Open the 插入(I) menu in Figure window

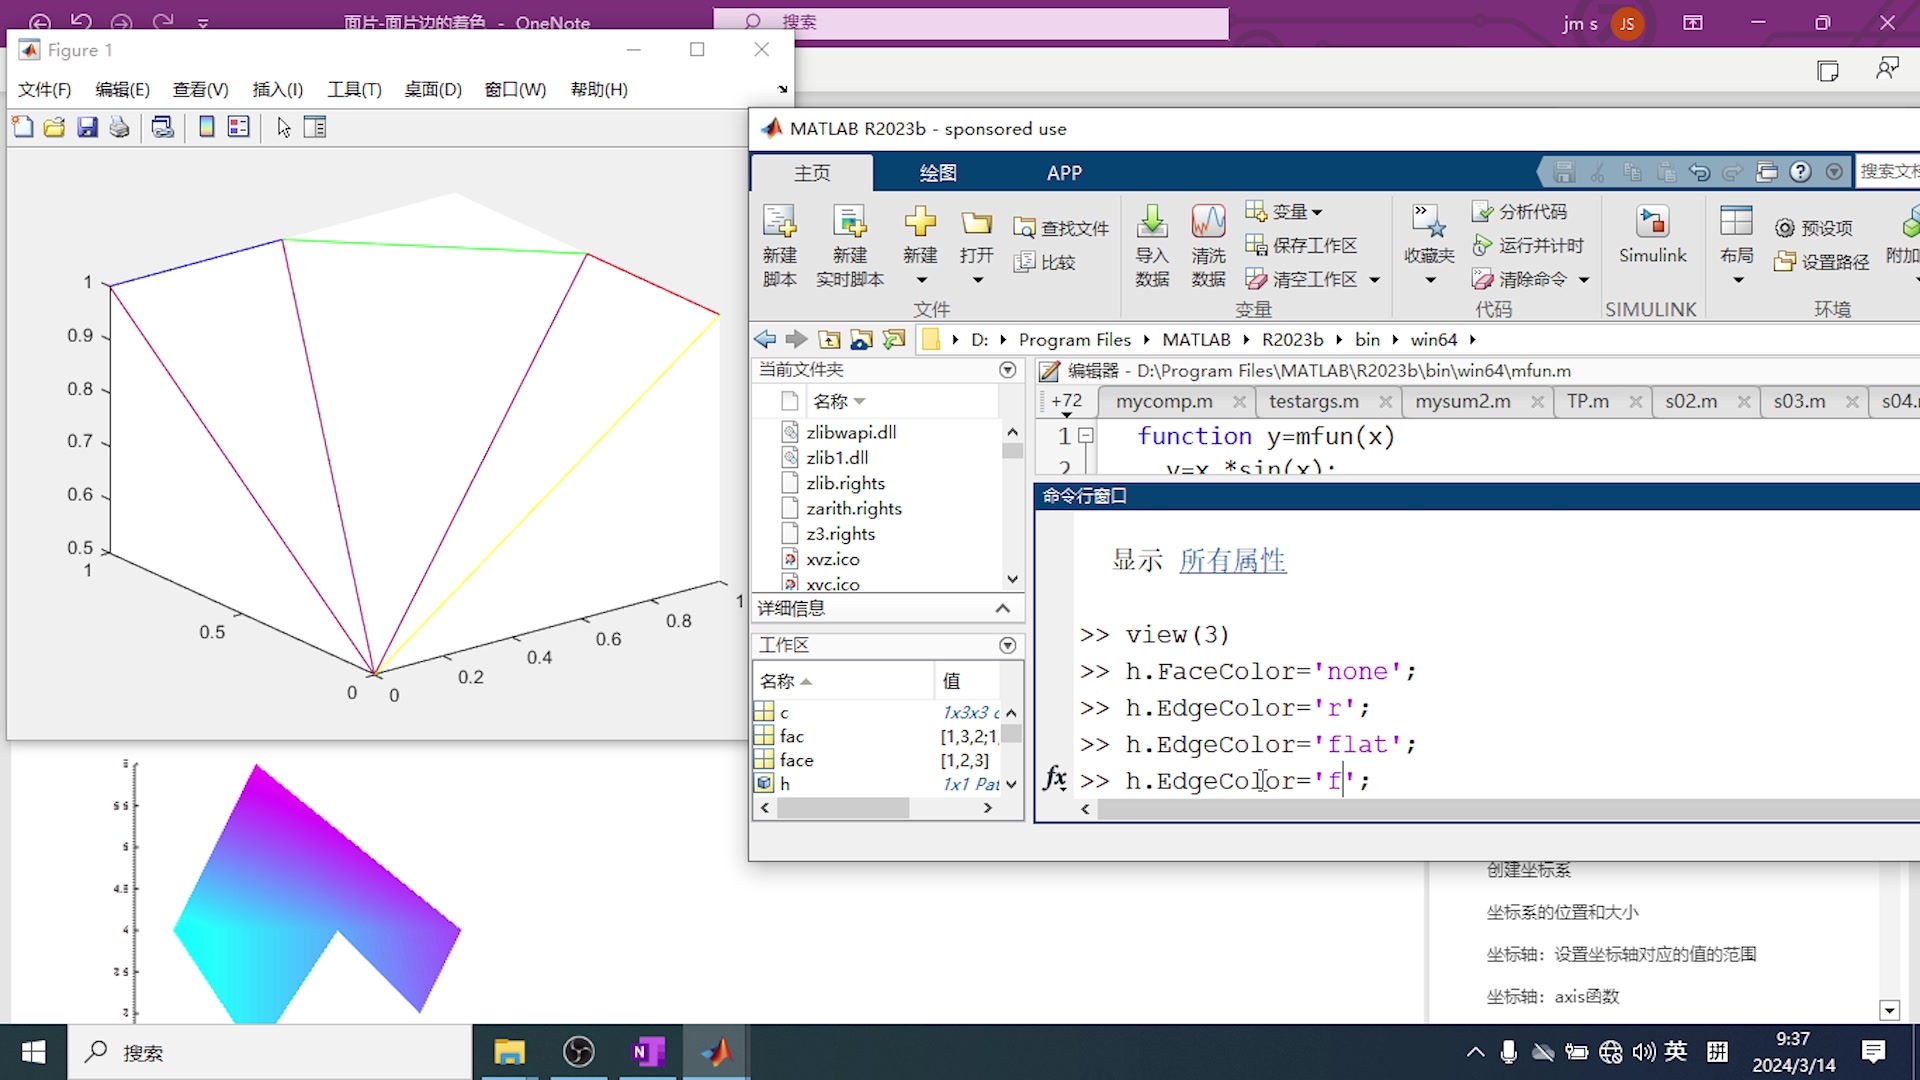click(277, 89)
